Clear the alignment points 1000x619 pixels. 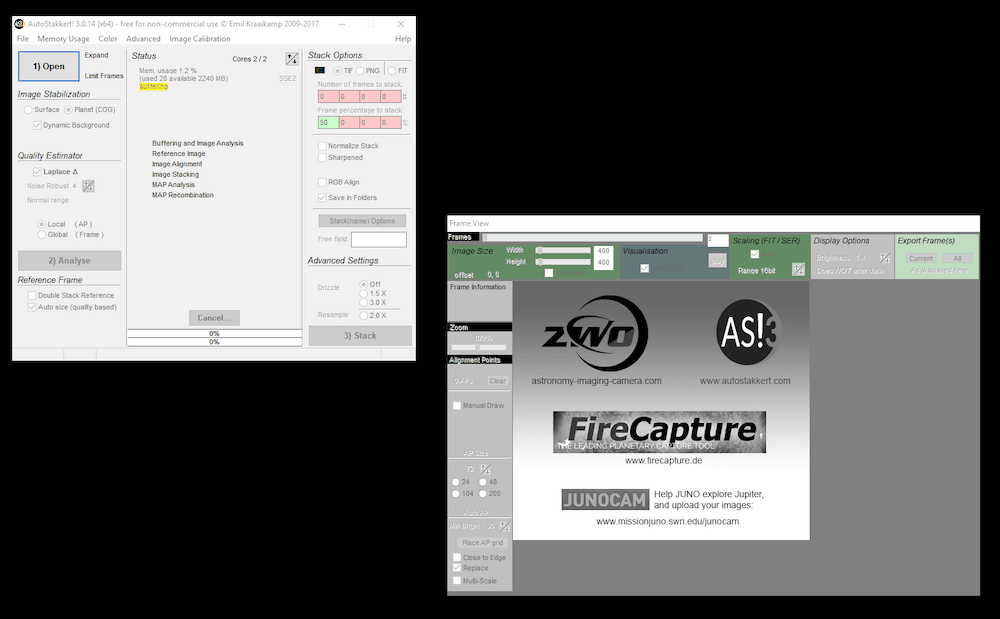click(497, 381)
